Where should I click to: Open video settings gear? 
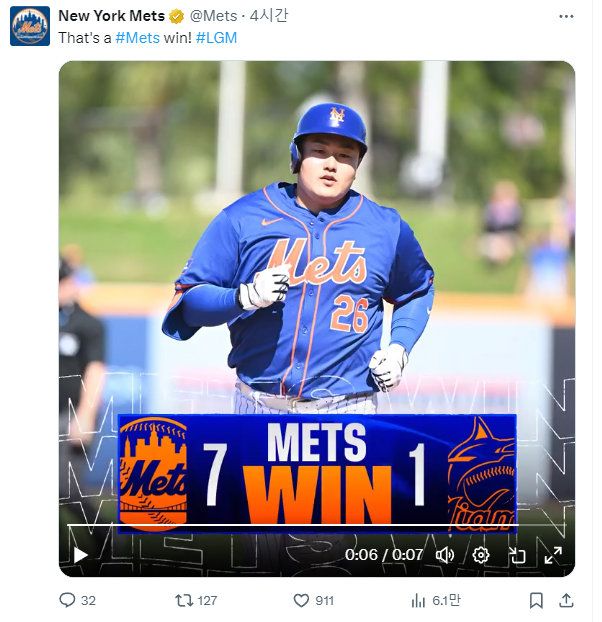[x=481, y=554]
